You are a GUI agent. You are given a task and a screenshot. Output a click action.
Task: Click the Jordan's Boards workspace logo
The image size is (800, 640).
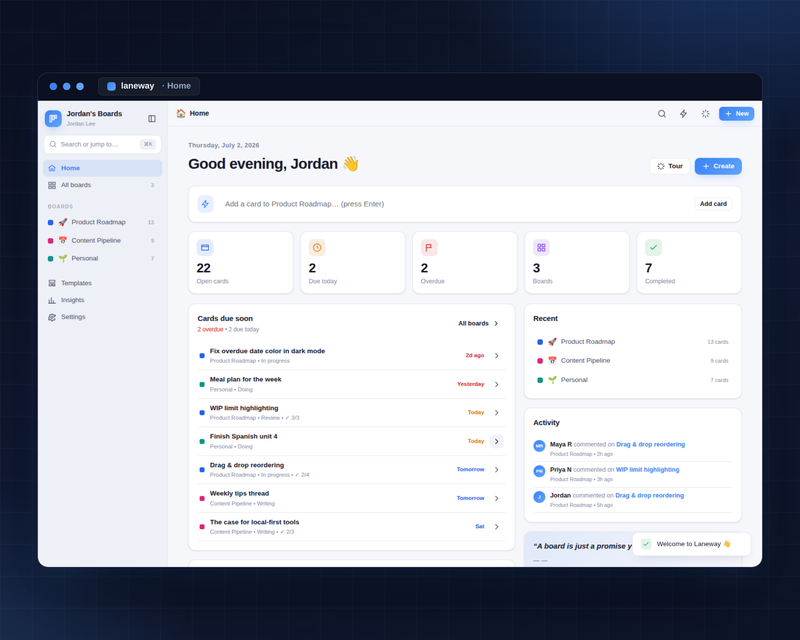point(53,118)
